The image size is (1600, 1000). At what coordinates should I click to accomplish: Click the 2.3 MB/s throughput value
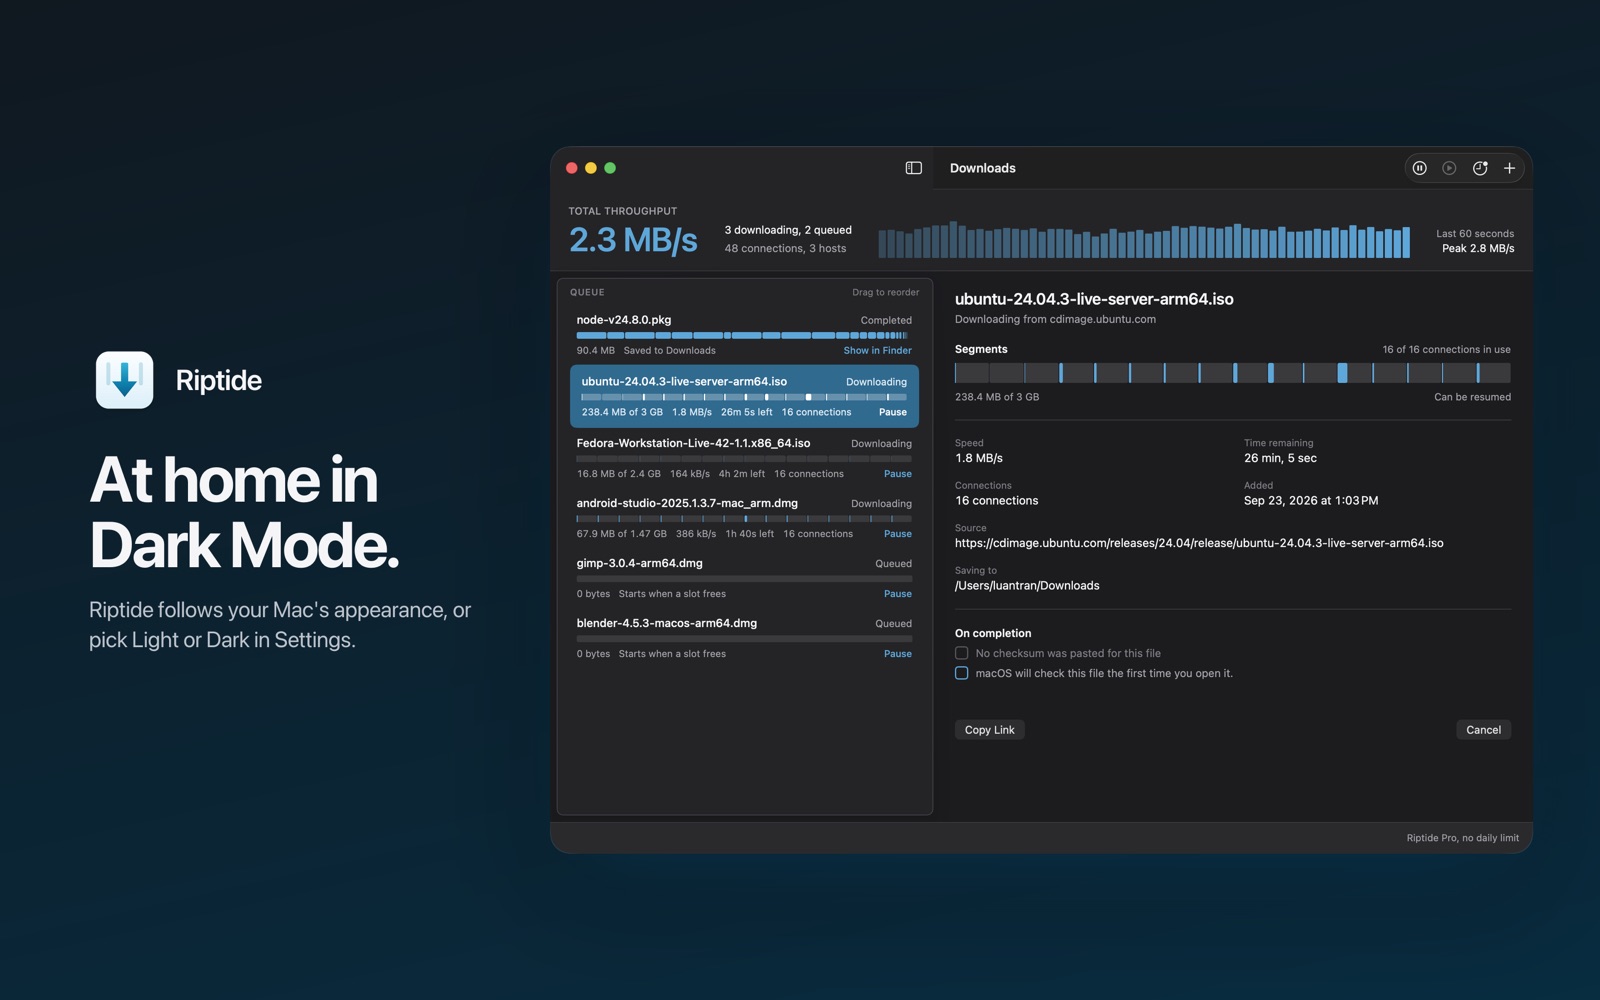tap(633, 240)
